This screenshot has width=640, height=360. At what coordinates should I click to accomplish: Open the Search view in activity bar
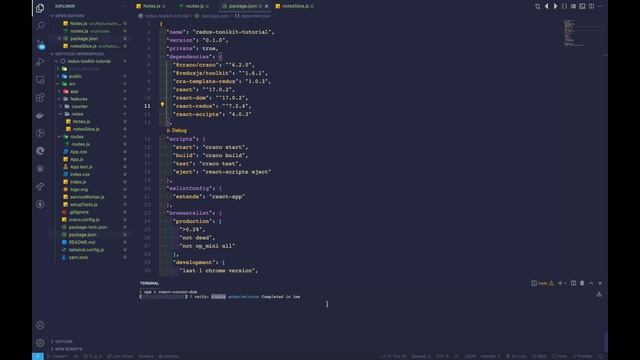(x=40, y=26)
